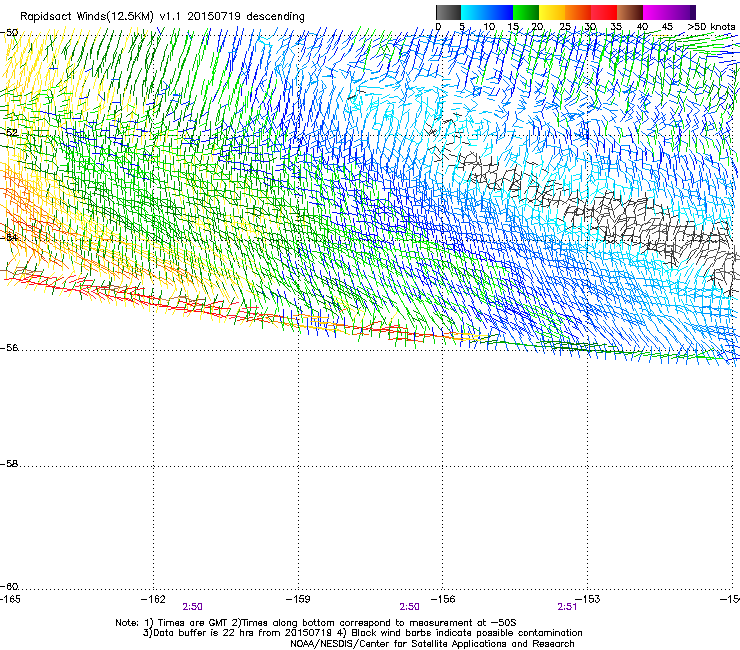
Task: Click the '10' legend scale label
Action: [x=489, y=26]
